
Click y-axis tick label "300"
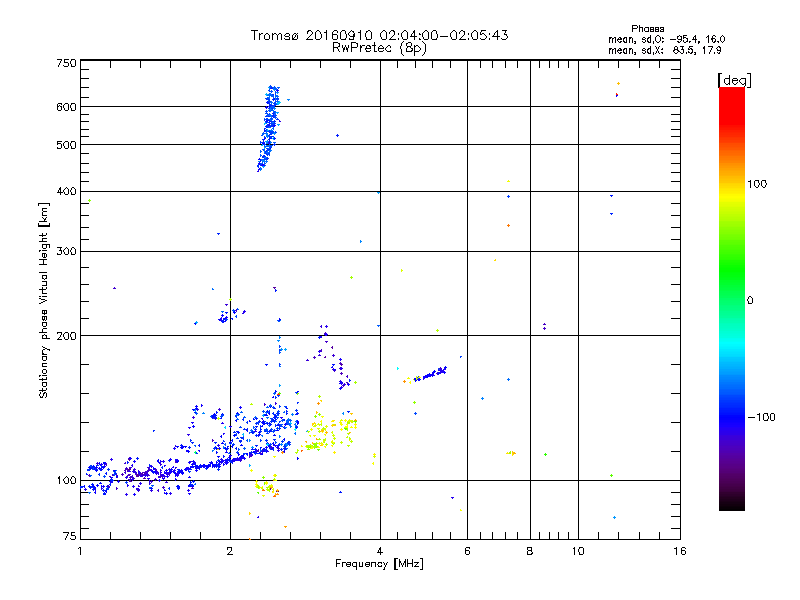66,252
